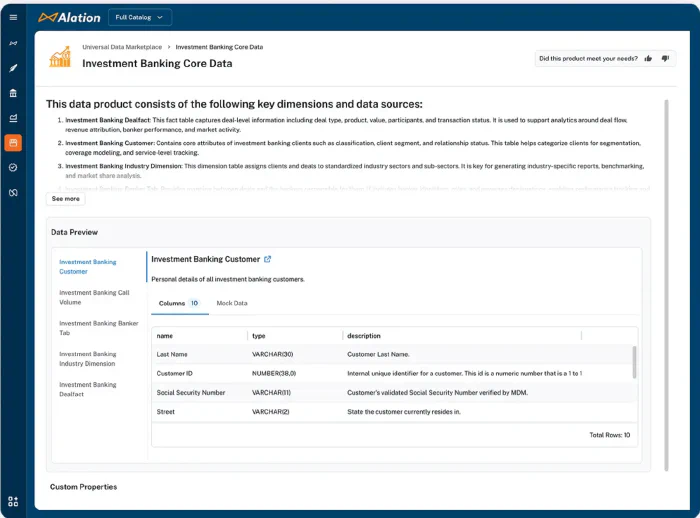Open the hamburger menu in sidebar
This screenshot has height=518, width=700.
13,17
